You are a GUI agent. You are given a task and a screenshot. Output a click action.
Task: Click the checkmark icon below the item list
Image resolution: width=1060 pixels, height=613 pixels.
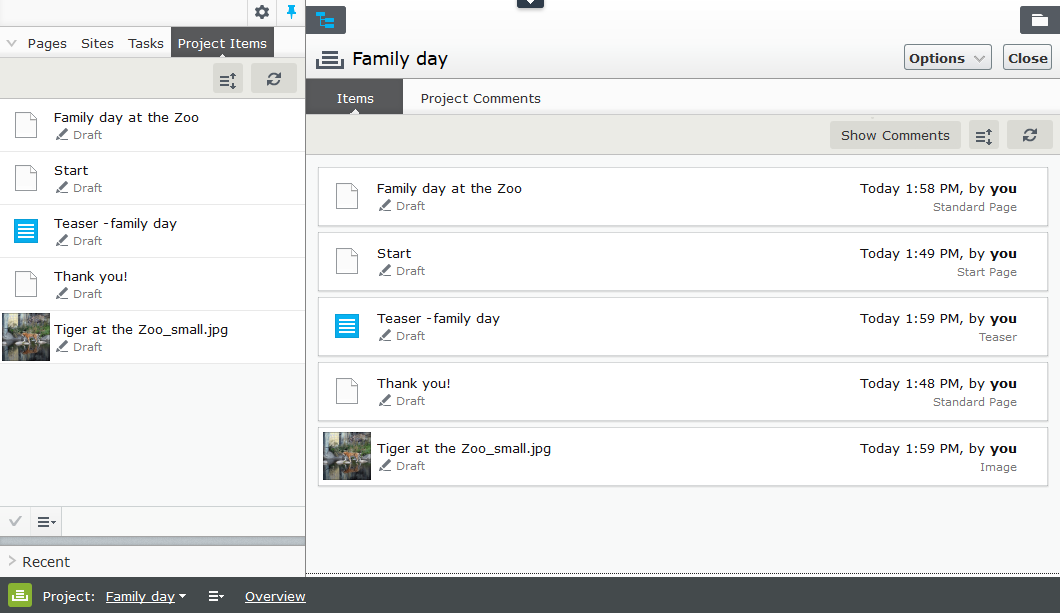pyautogui.click(x=15, y=521)
